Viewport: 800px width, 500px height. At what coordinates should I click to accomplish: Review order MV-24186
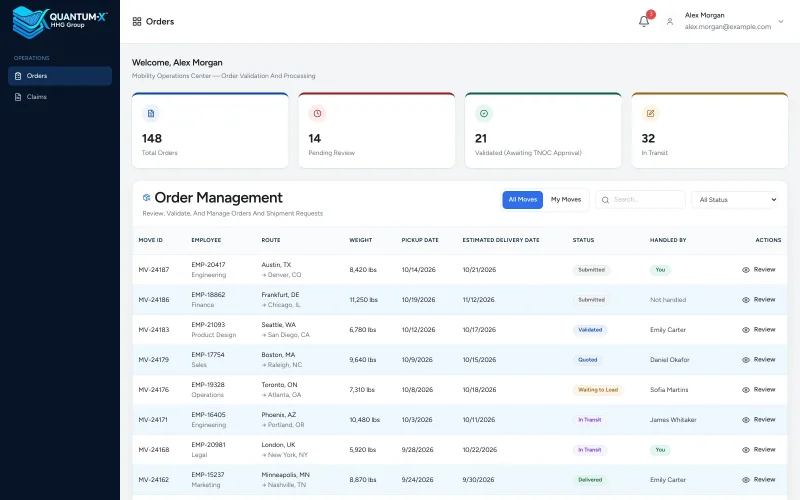(759, 299)
